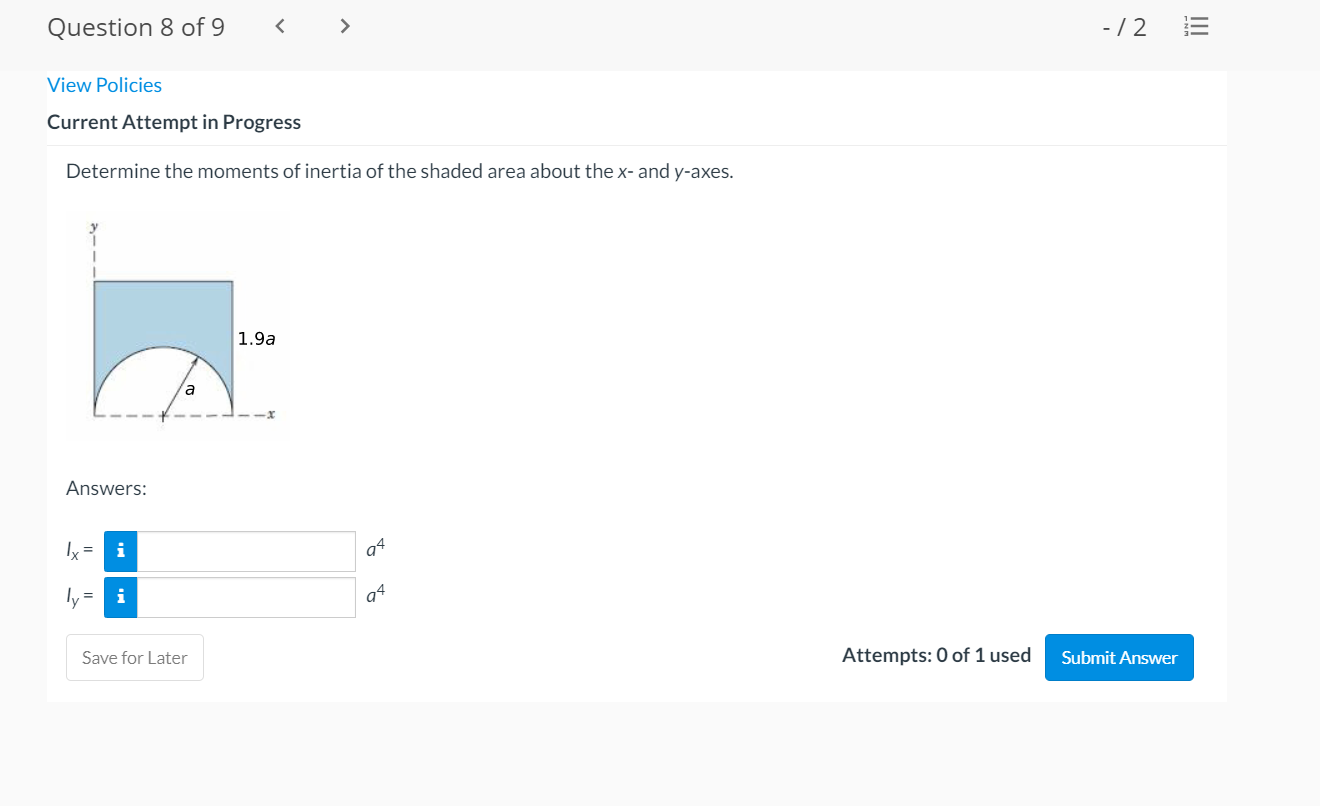The image size is (1320, 806).
Task: Click the a⁴ unit beside Ix field
Action: (x=375, y=549)
